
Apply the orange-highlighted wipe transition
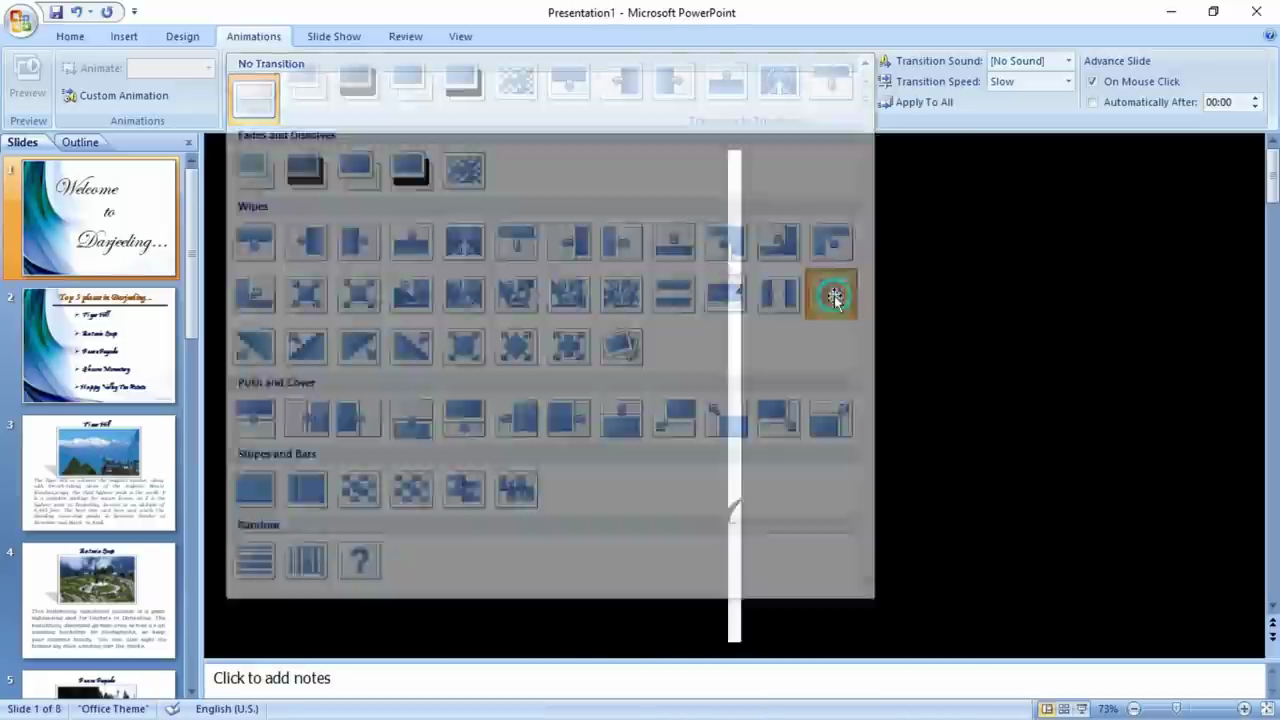[x=831, y=295]
